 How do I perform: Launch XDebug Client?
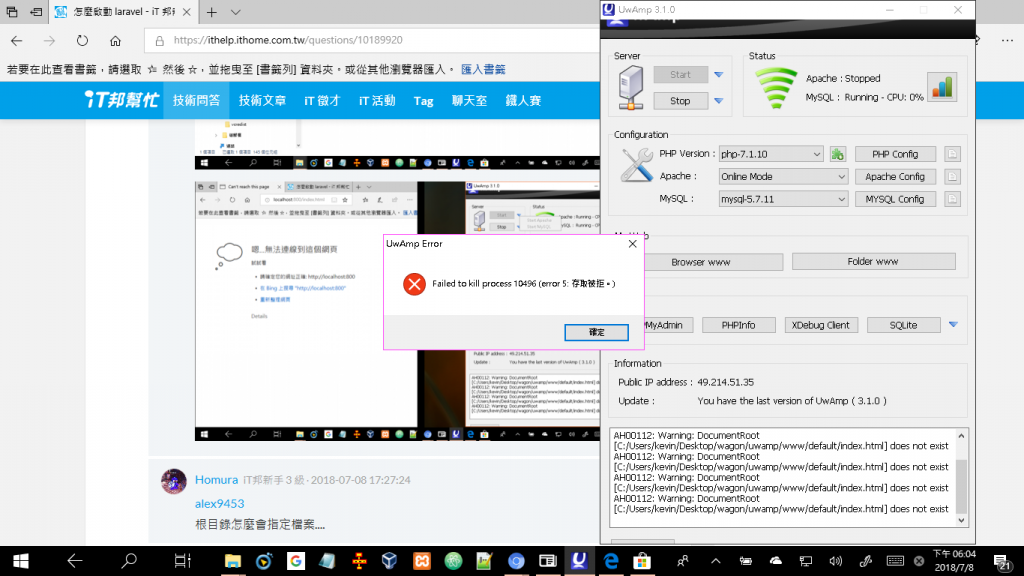point(820,325)
